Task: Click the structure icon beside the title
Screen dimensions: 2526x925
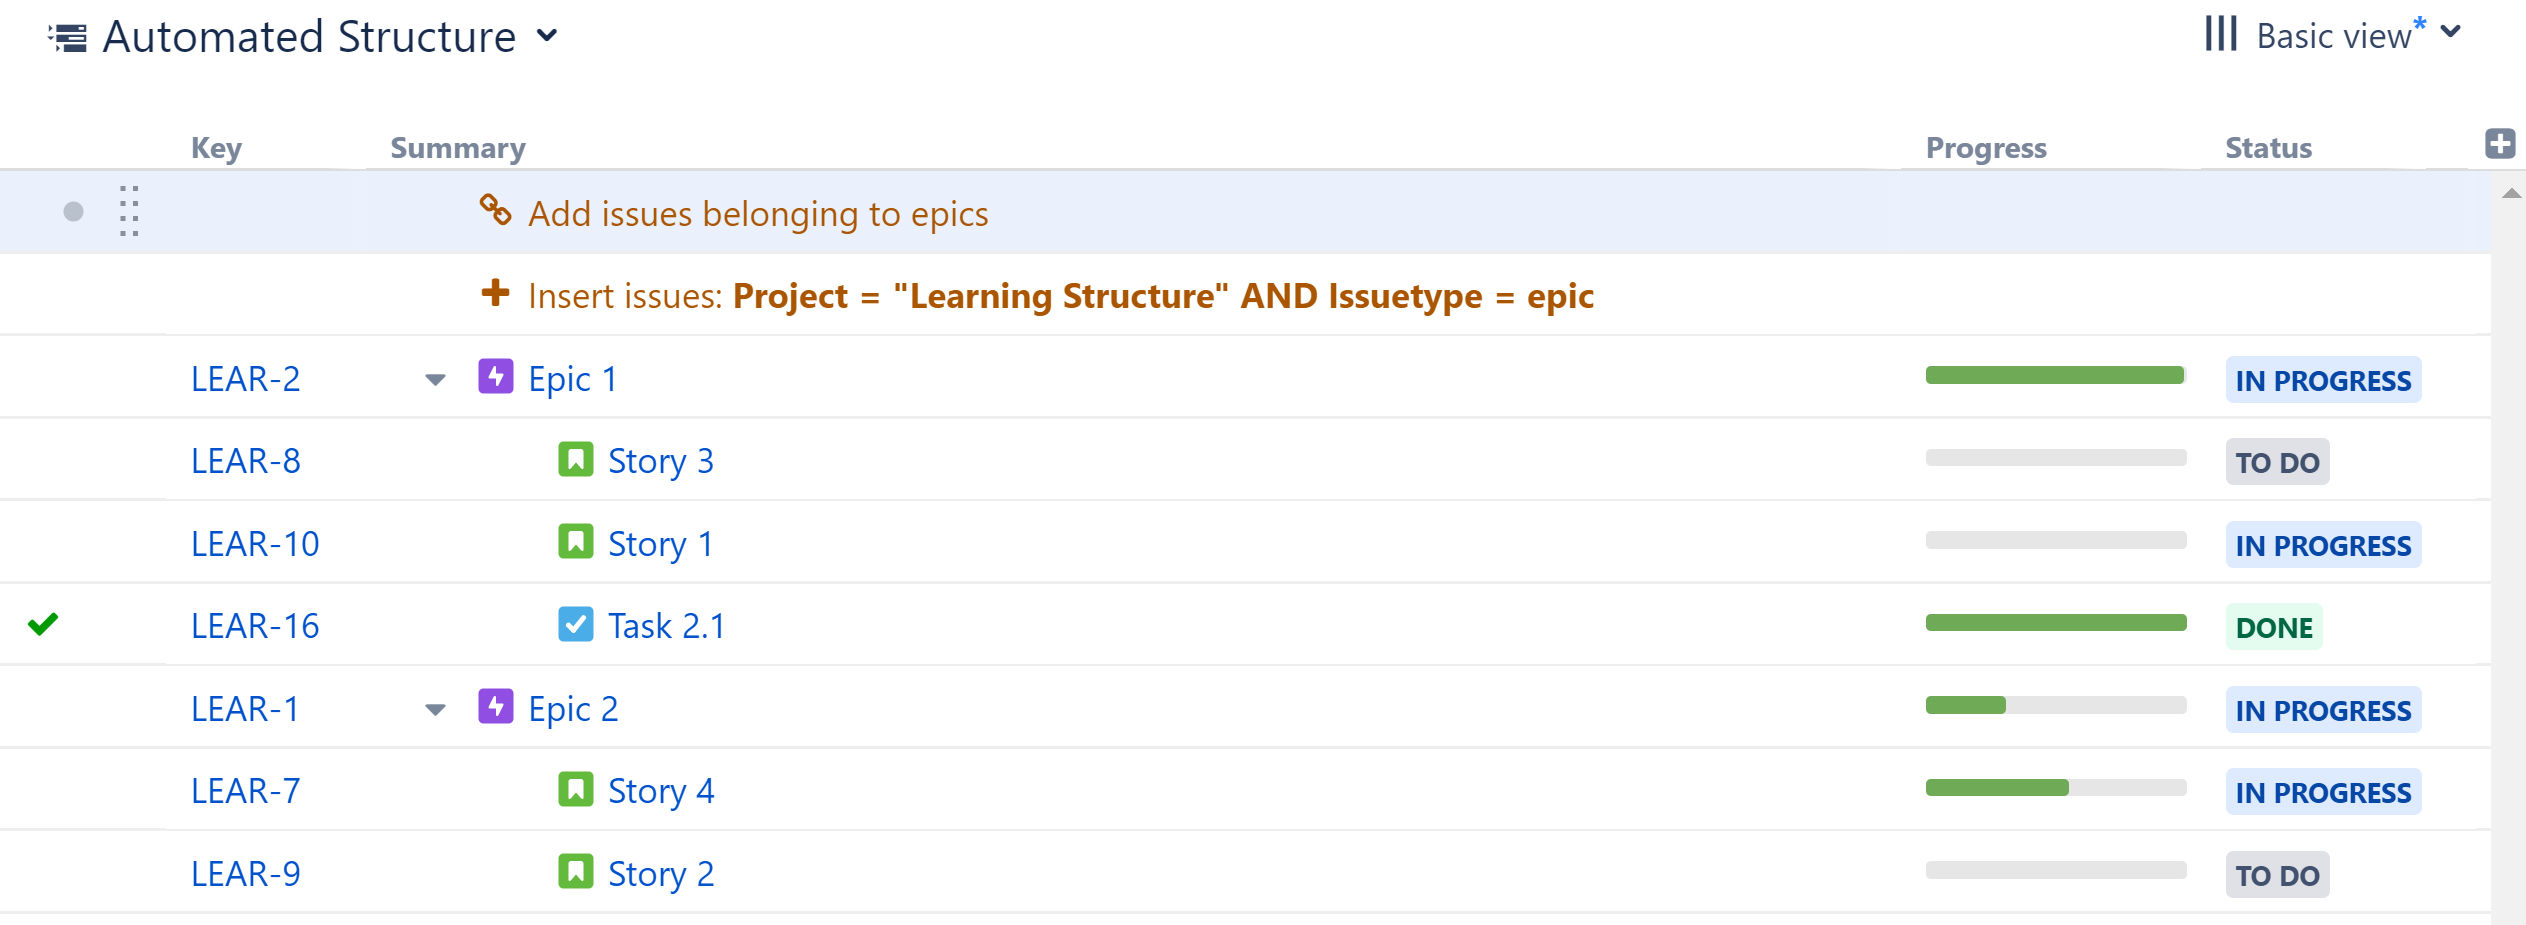Action: [x=68, y=36]
